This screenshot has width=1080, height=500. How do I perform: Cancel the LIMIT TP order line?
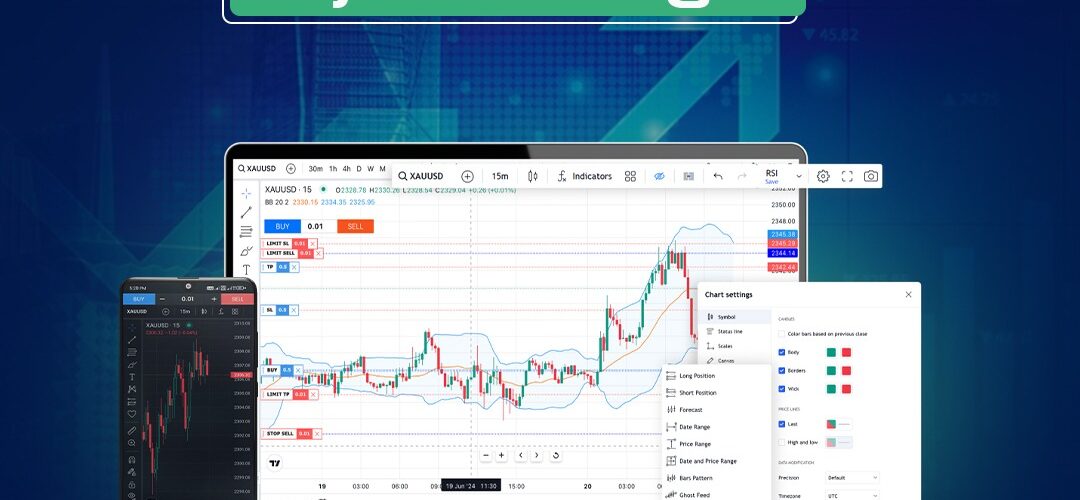[x=313, y=395]
